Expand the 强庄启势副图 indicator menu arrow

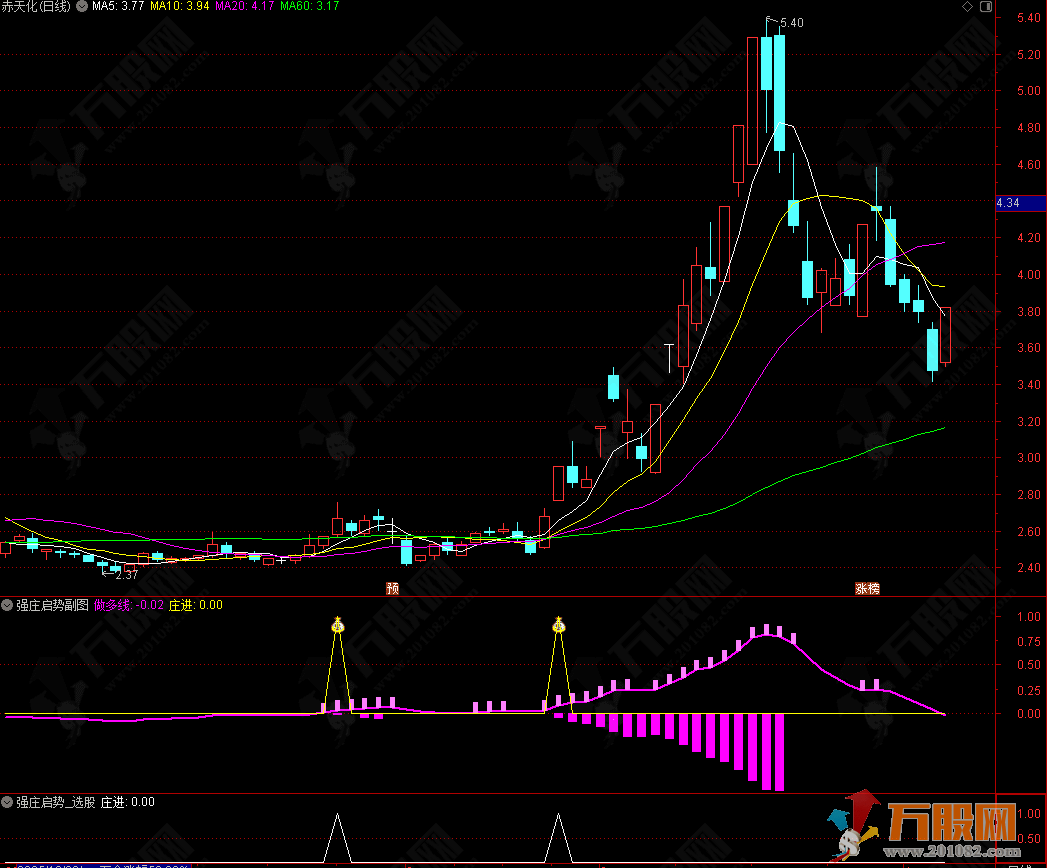tap(8, 605)
